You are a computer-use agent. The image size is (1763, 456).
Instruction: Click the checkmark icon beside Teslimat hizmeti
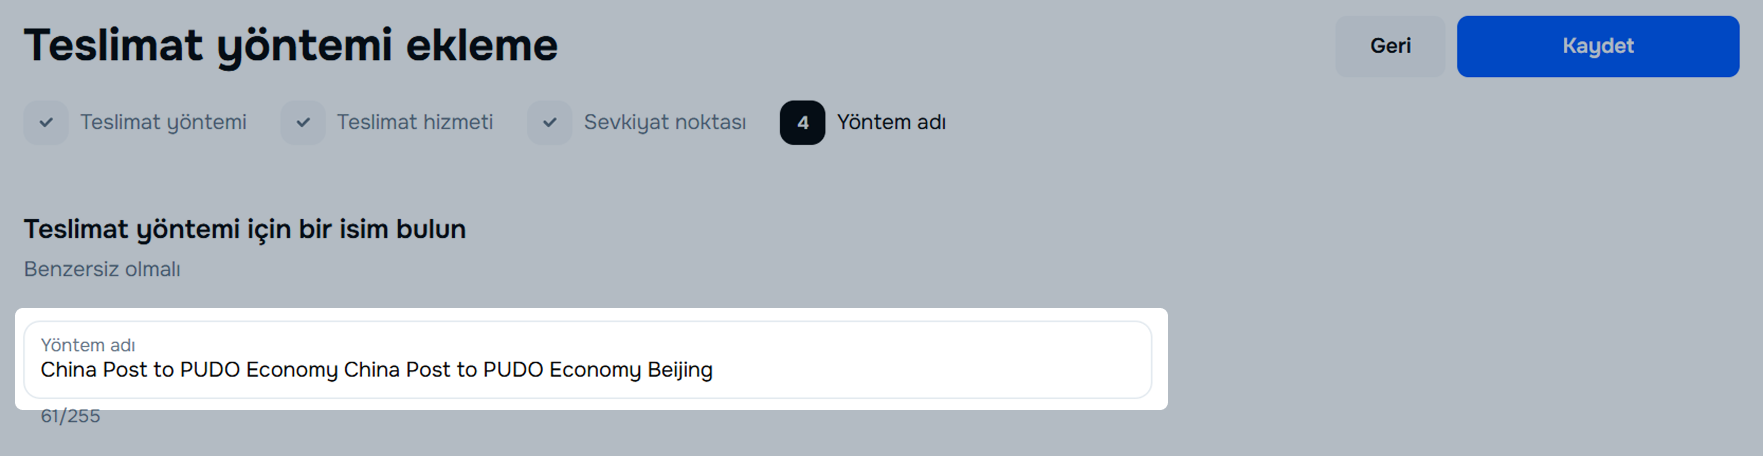(303, 123)
